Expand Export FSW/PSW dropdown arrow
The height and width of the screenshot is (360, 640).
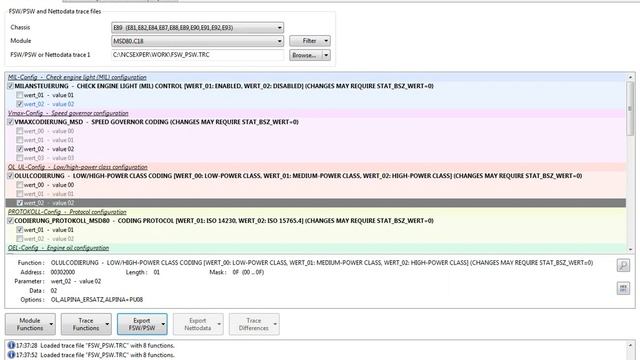(163, 324)
